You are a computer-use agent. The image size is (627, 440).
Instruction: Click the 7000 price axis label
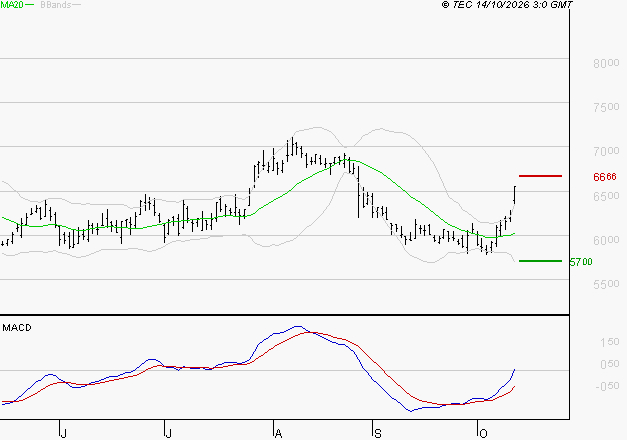pyautogui.click(x=606, y=151)
